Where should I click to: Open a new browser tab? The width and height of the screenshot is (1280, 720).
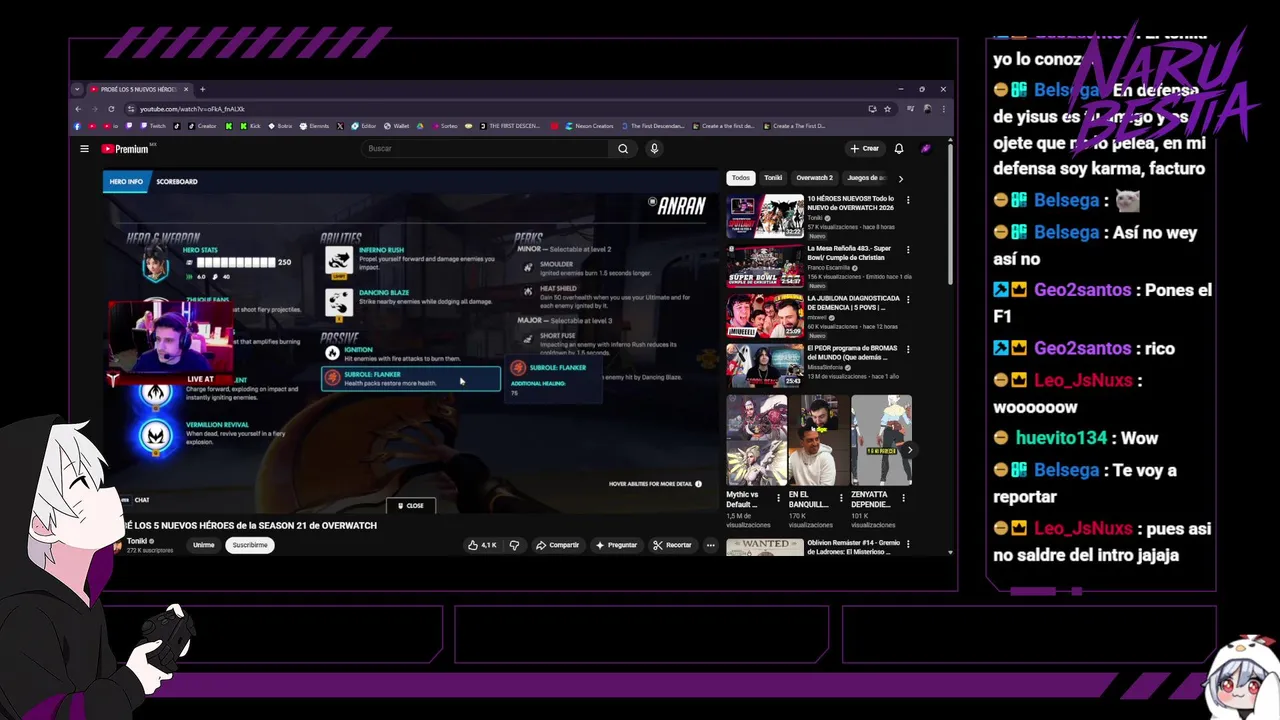coord(202,89)
